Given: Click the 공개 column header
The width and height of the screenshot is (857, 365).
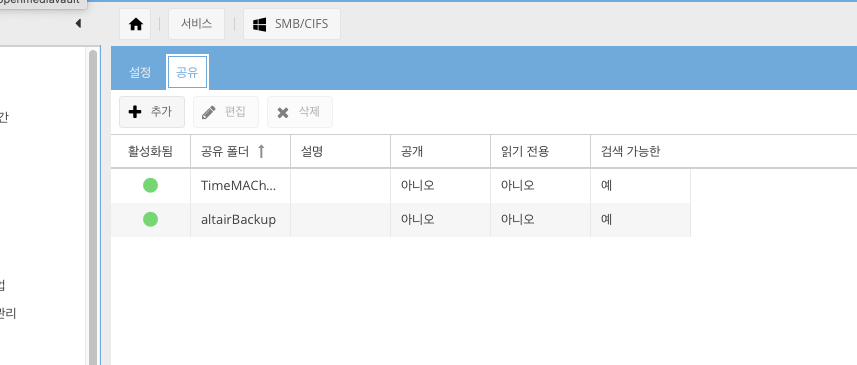Looking at the screenshot, I should tap(441, 151).
